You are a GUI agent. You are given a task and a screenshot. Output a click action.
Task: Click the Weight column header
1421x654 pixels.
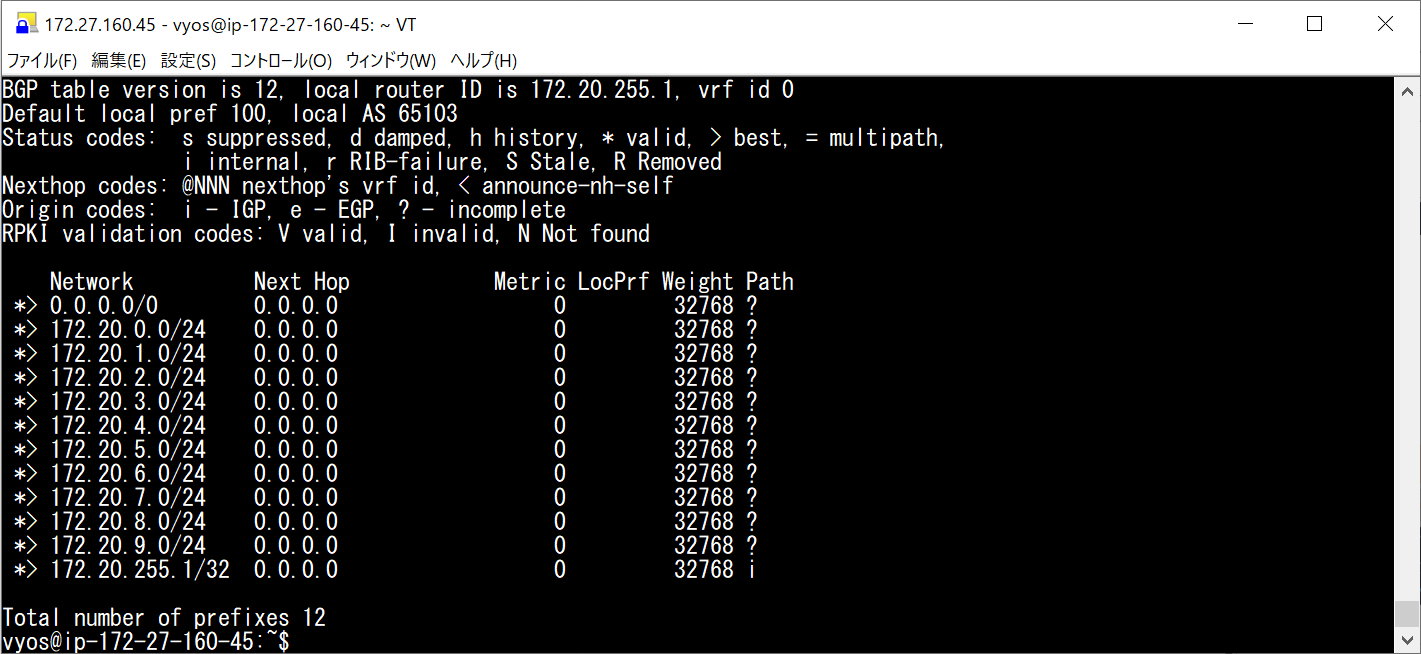pos(698,282)
